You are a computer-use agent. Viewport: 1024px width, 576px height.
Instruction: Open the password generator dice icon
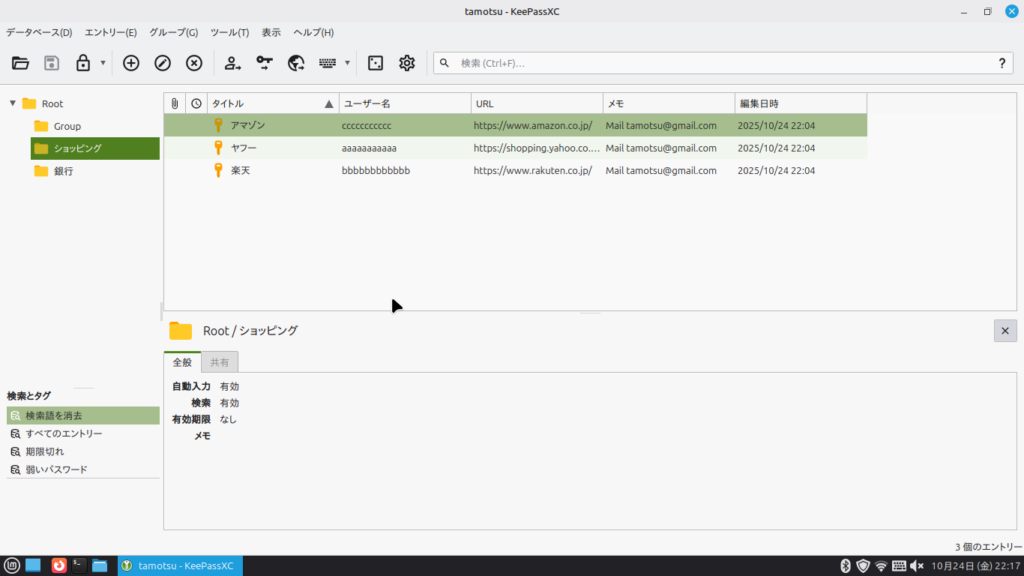375,63
